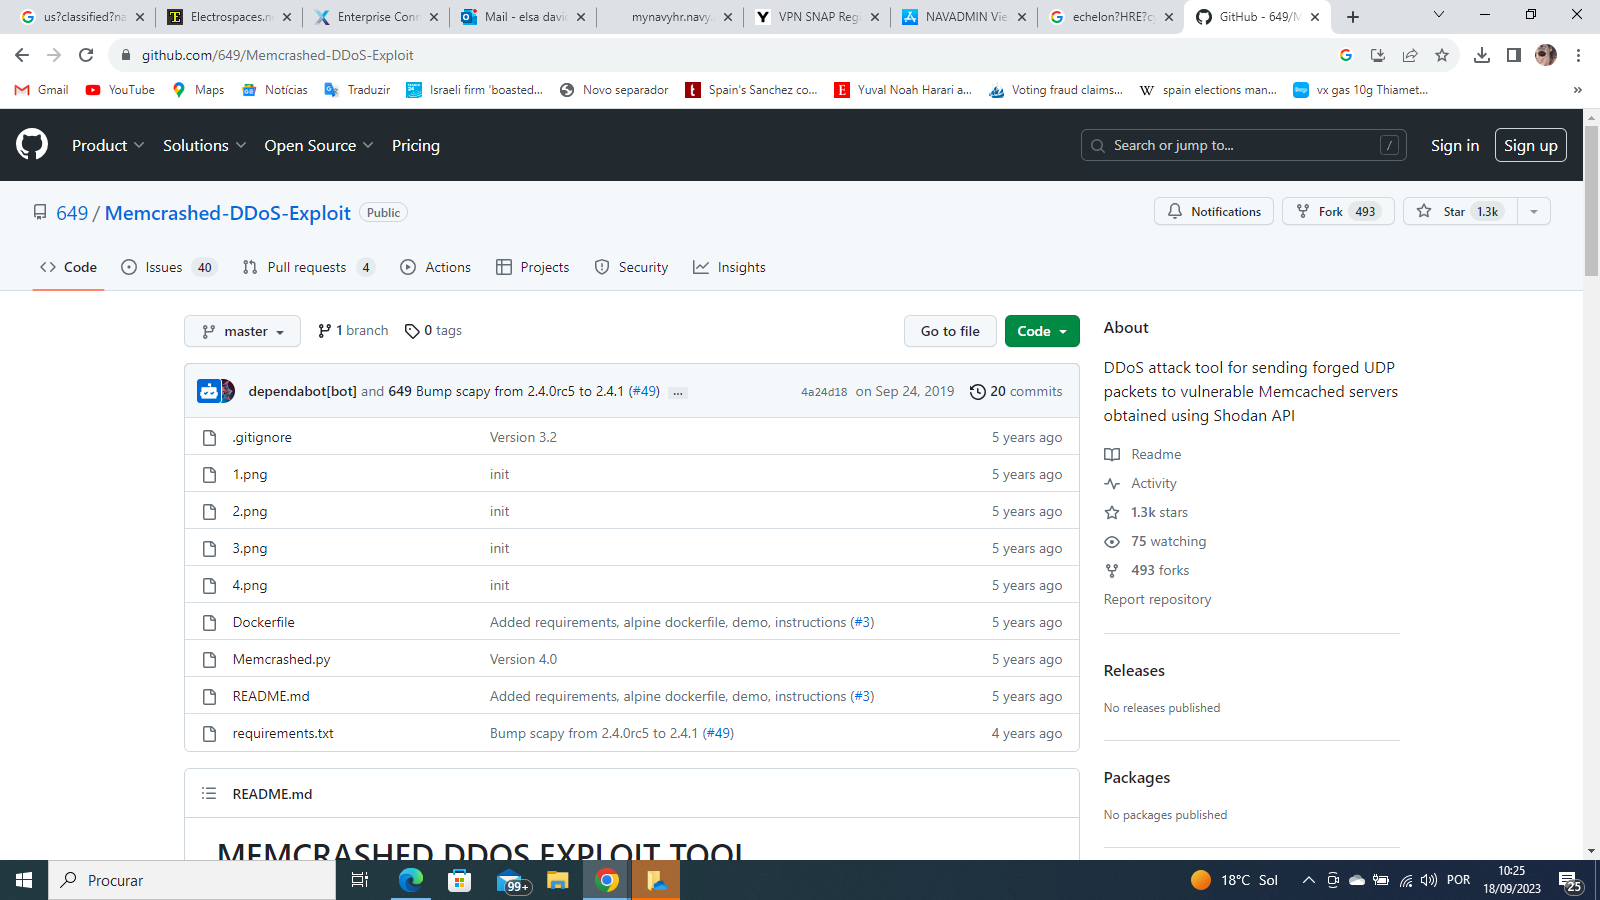Reload the GitHub page

click(x=86, y=55)
